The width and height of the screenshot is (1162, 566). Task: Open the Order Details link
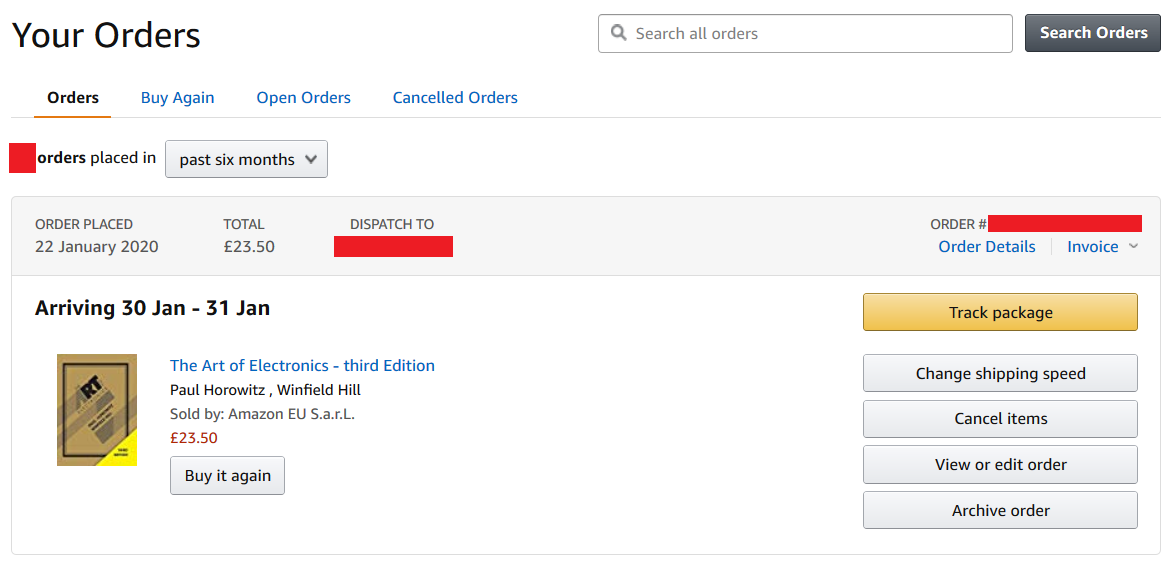click(x=986, y=247)
